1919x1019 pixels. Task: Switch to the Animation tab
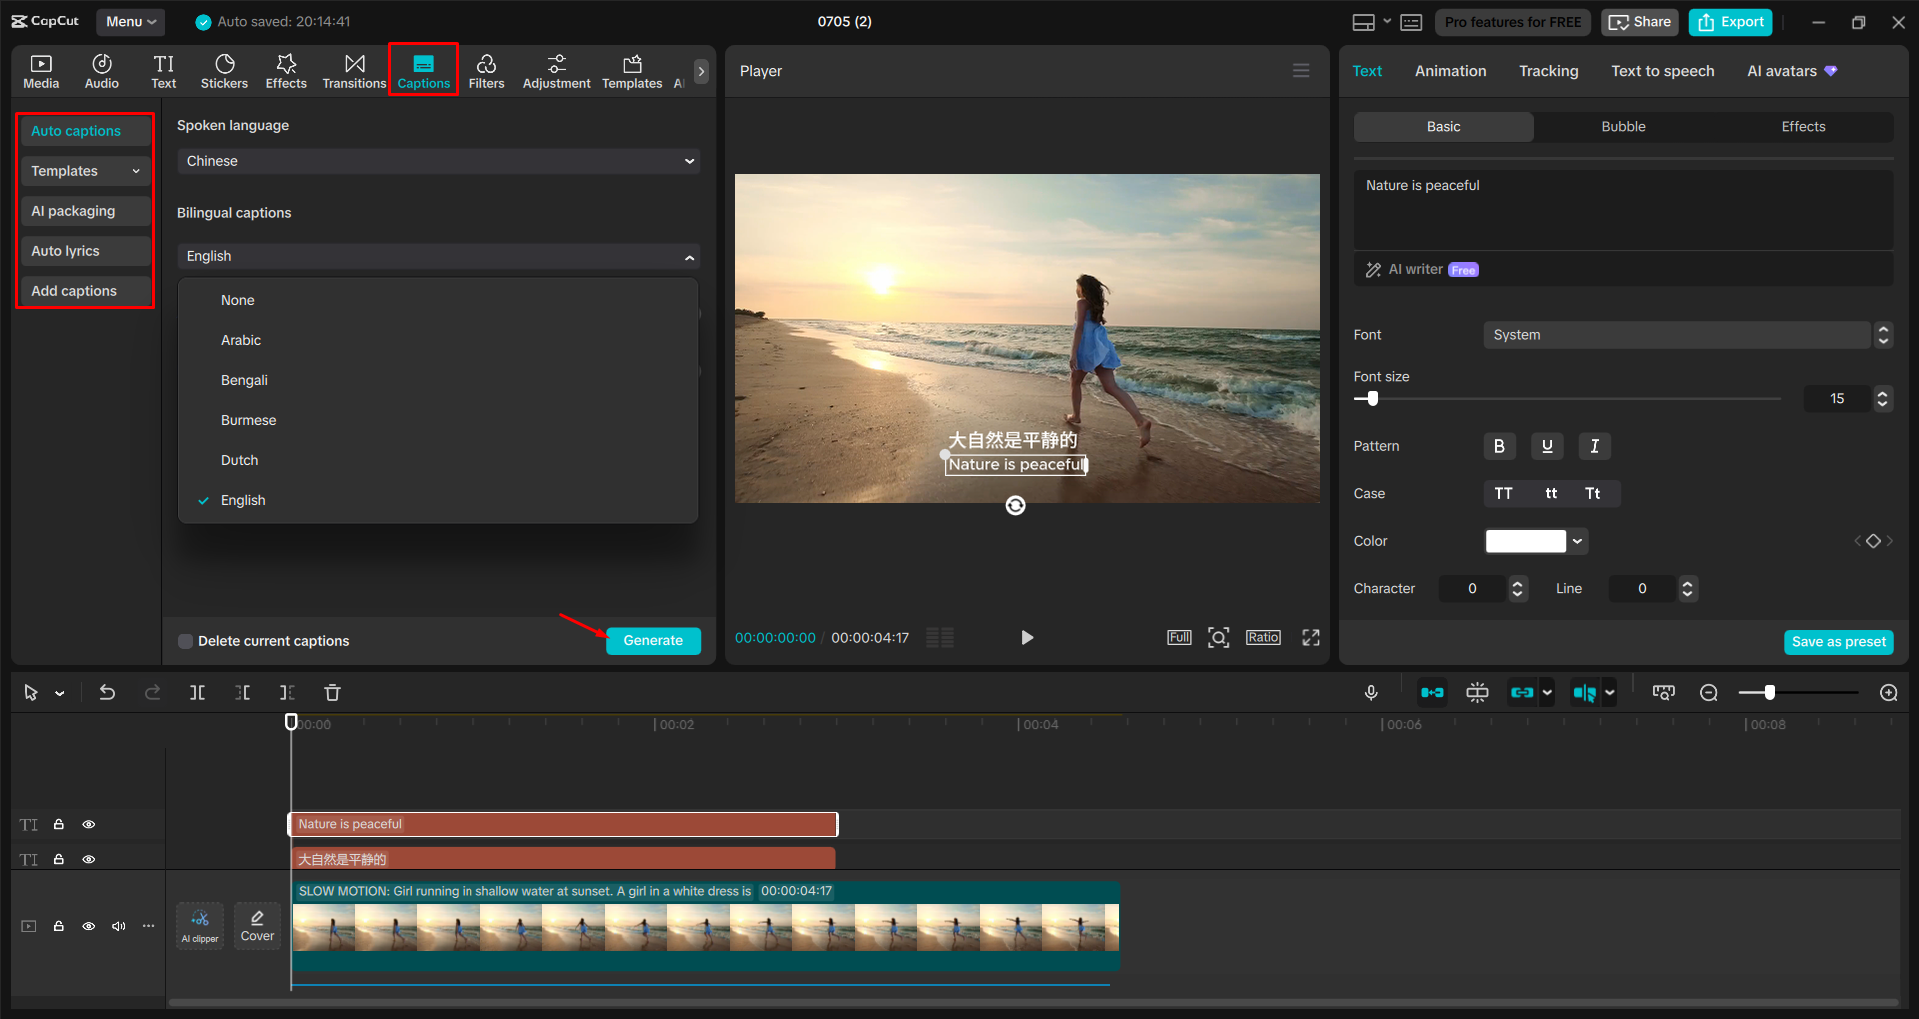(x=1450, y=70)
